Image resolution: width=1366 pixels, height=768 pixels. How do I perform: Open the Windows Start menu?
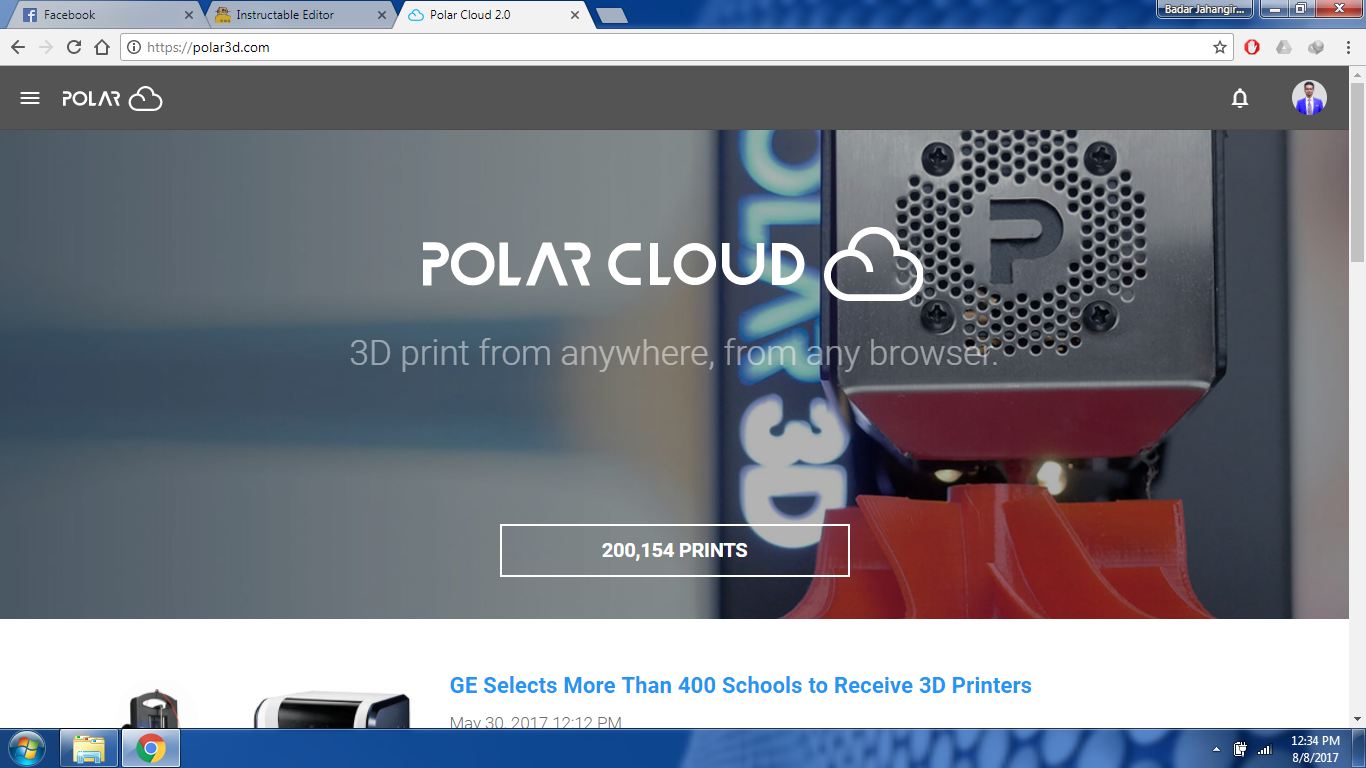pyautogui.click(x=27, y=748)
